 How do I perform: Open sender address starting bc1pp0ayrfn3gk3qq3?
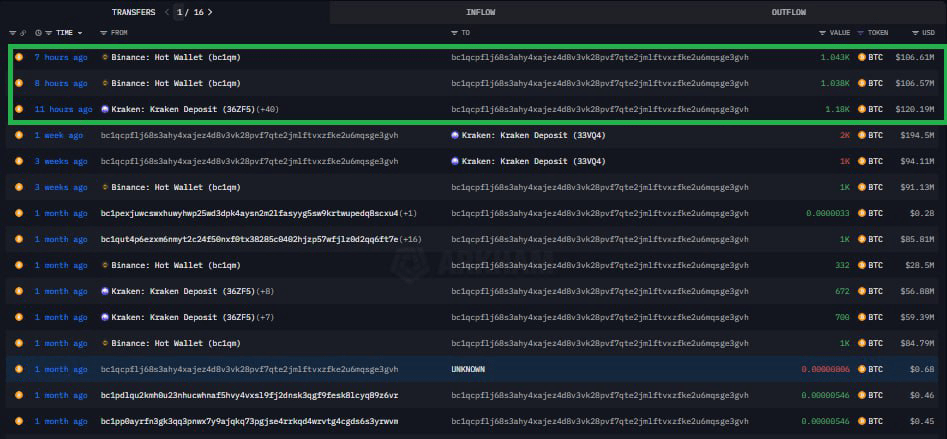pyautogui.click(x=249, y=421)
